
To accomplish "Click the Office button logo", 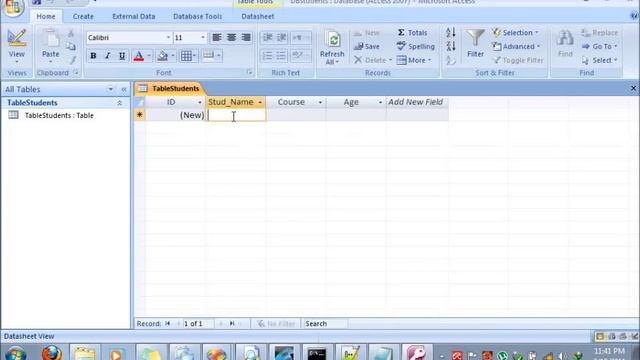I will [12, 8].
